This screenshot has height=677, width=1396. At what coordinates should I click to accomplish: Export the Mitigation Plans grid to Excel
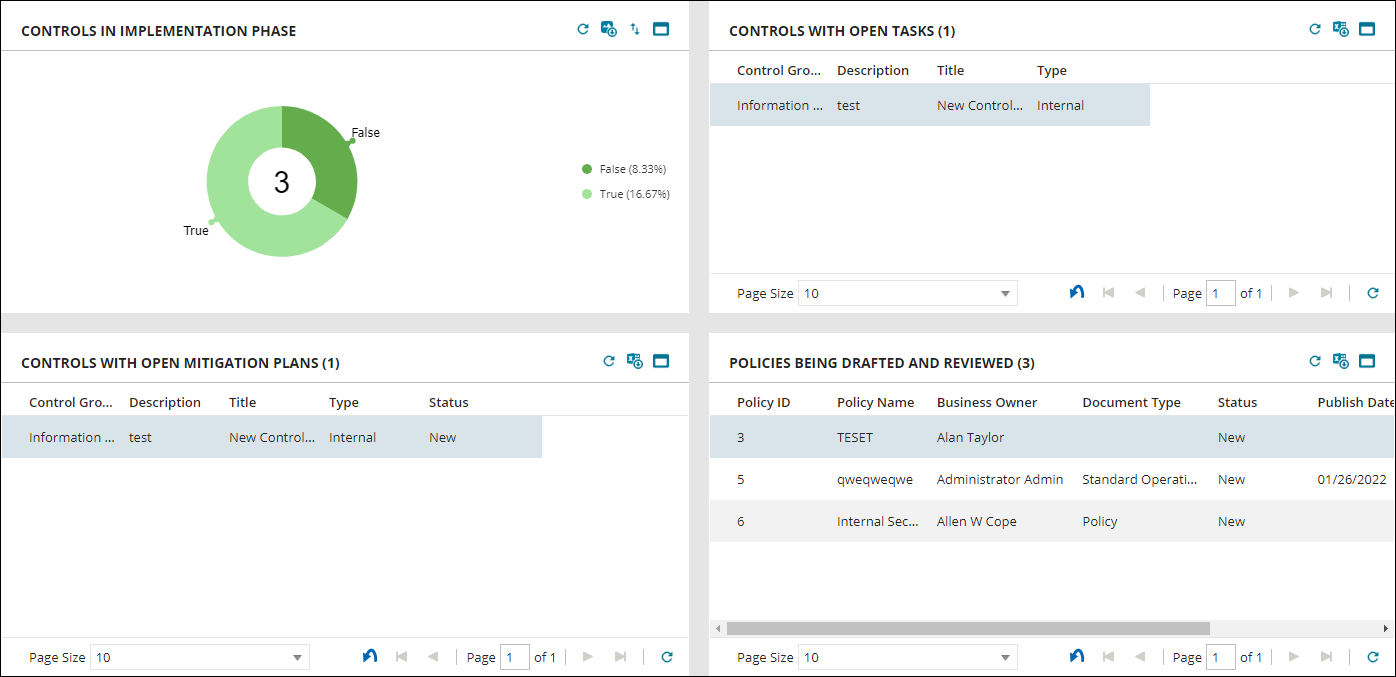635,361
